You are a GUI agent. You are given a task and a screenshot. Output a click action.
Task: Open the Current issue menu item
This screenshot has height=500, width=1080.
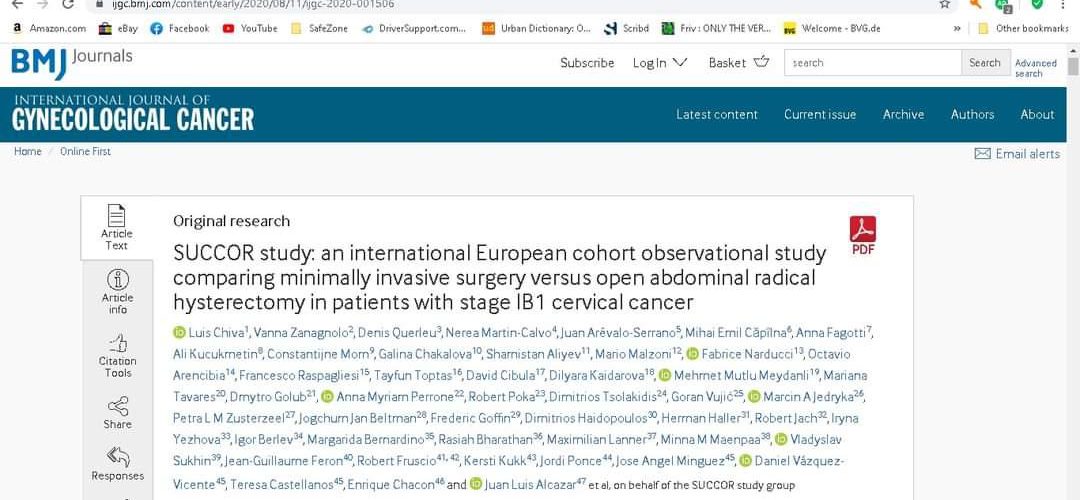click(820, 114)
